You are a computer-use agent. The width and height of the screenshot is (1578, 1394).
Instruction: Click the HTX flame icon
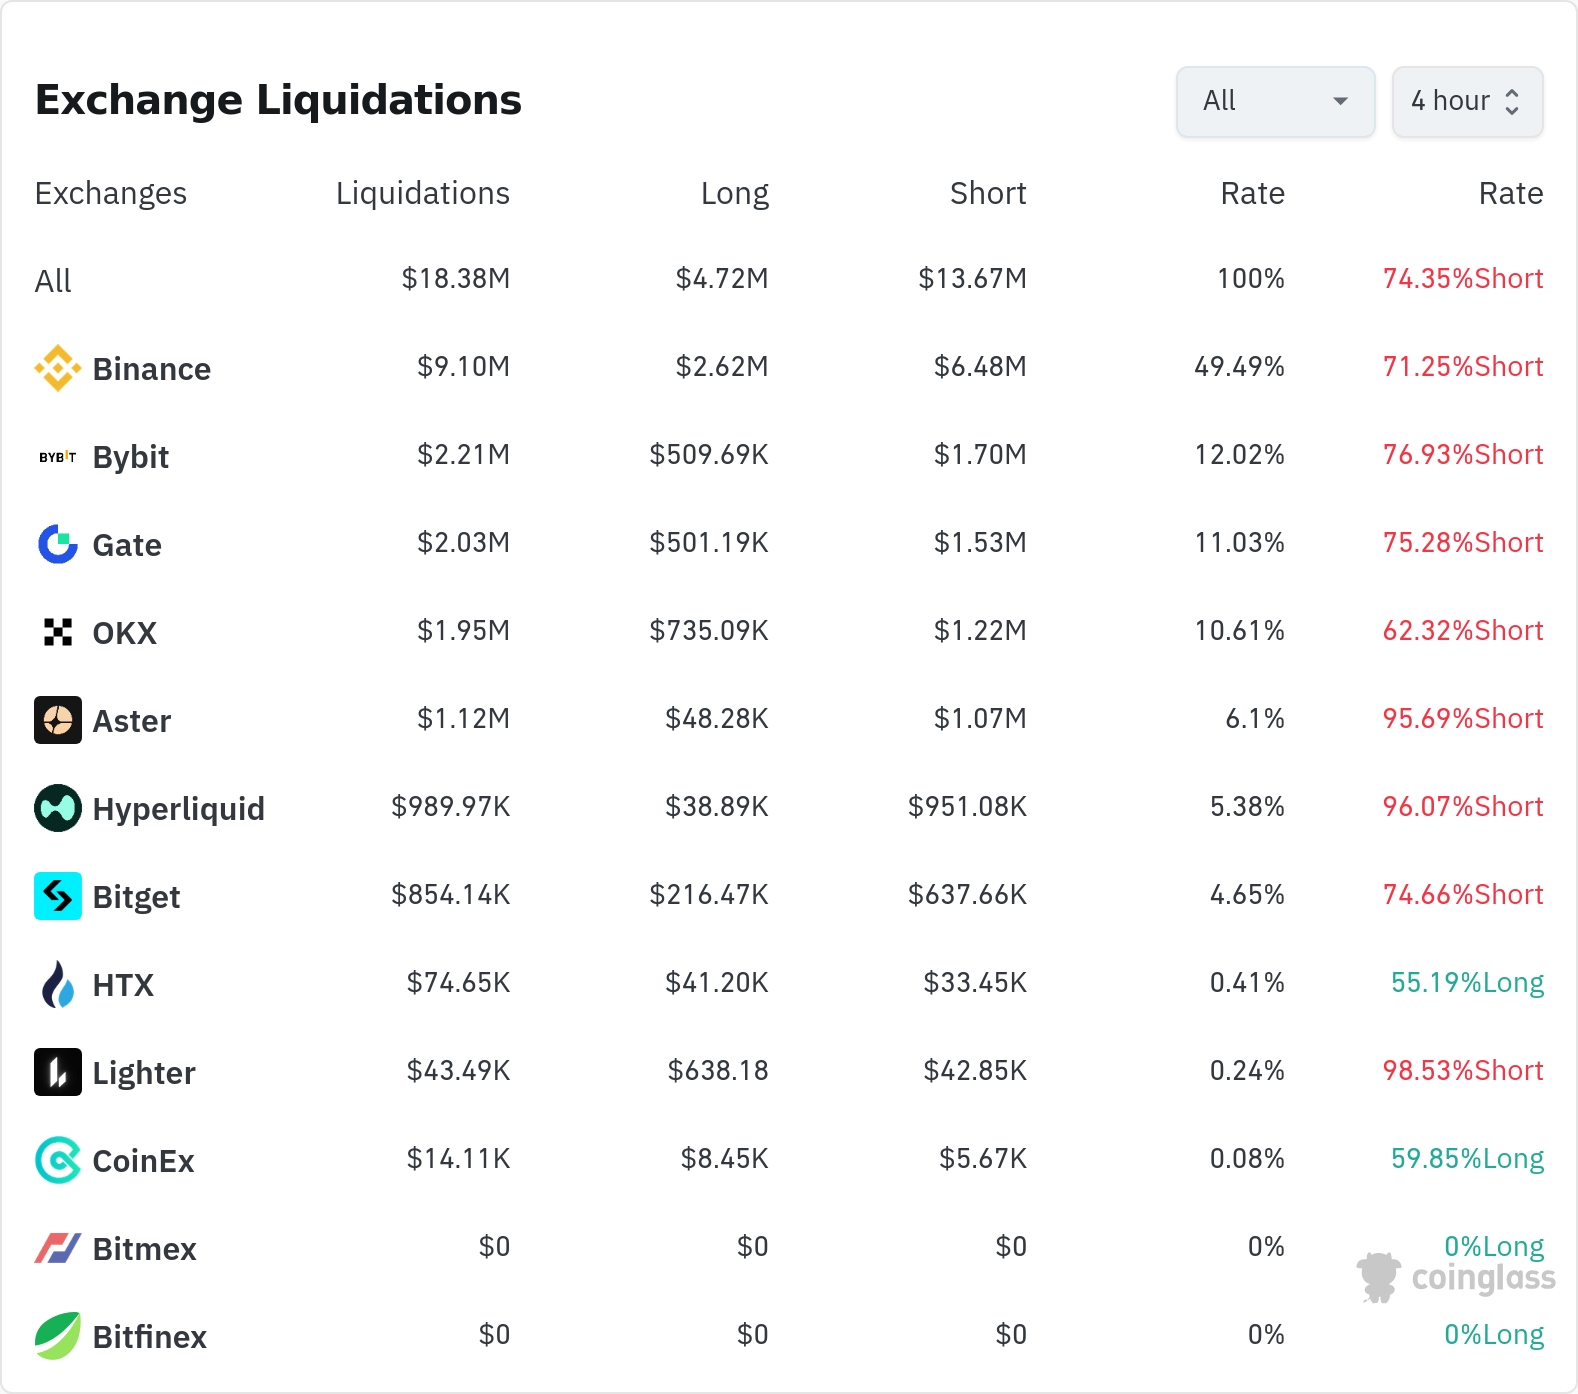point(58,984)
